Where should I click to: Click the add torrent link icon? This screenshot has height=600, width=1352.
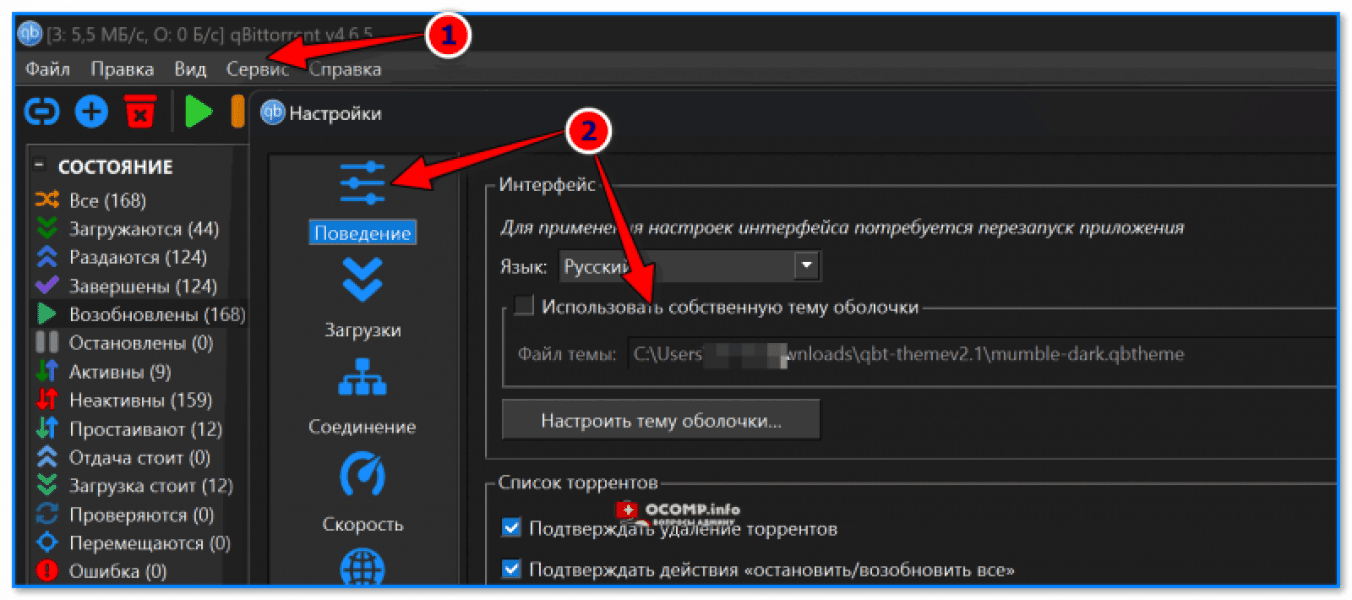tap(40, 111)
